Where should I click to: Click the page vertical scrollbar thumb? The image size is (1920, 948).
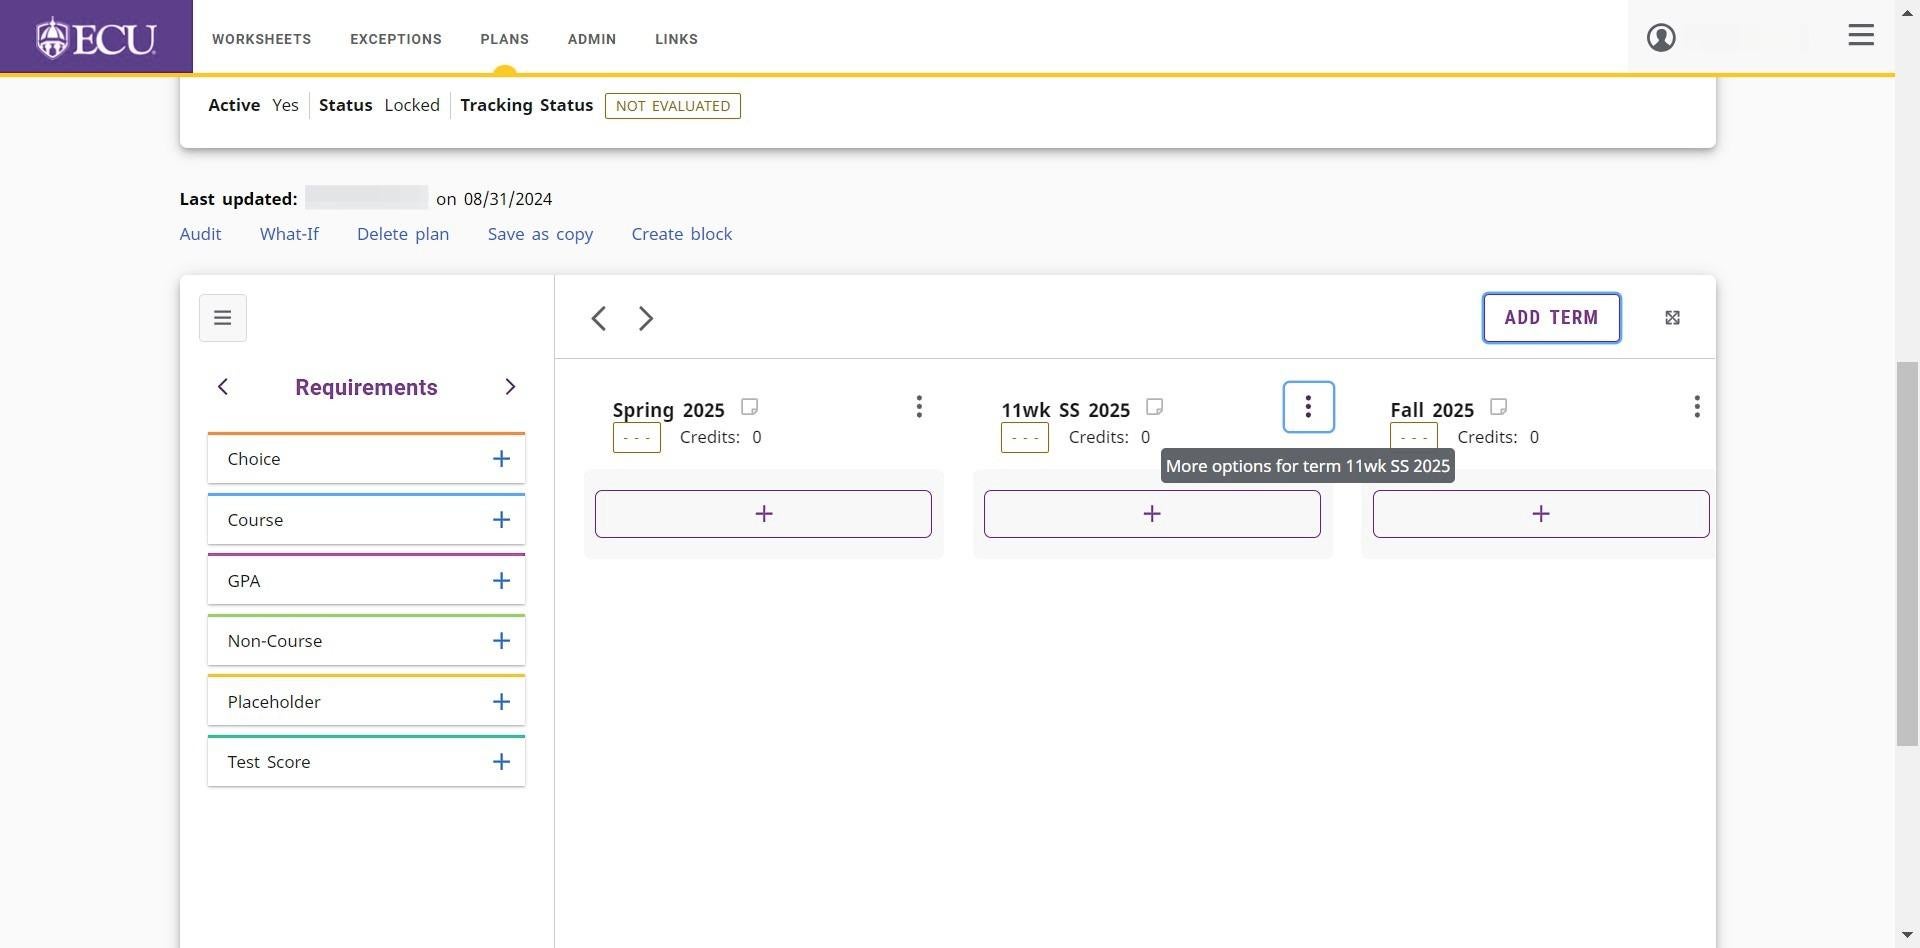pyautogui.click(x=1907, y=553)
